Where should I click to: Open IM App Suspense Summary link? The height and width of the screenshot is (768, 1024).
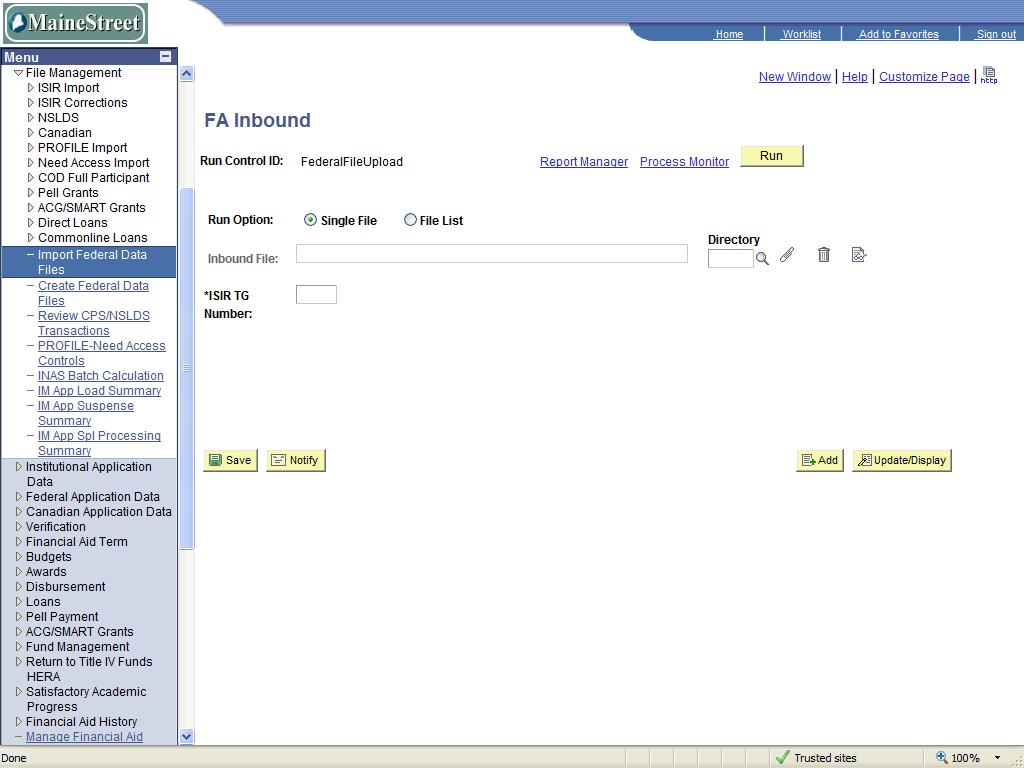[86, 413]
